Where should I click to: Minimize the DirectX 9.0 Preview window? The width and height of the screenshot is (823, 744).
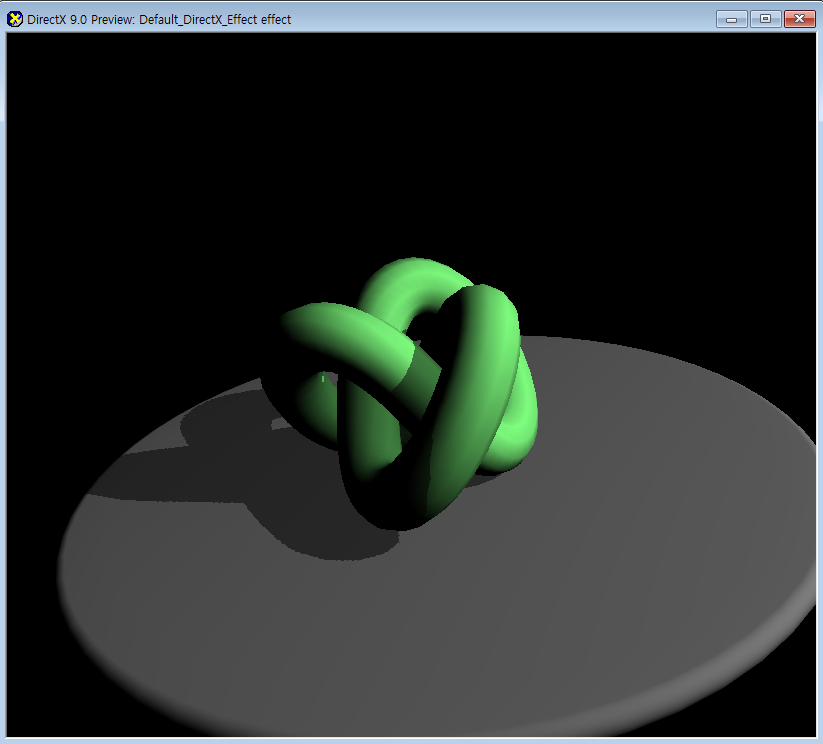pos(732,19)
